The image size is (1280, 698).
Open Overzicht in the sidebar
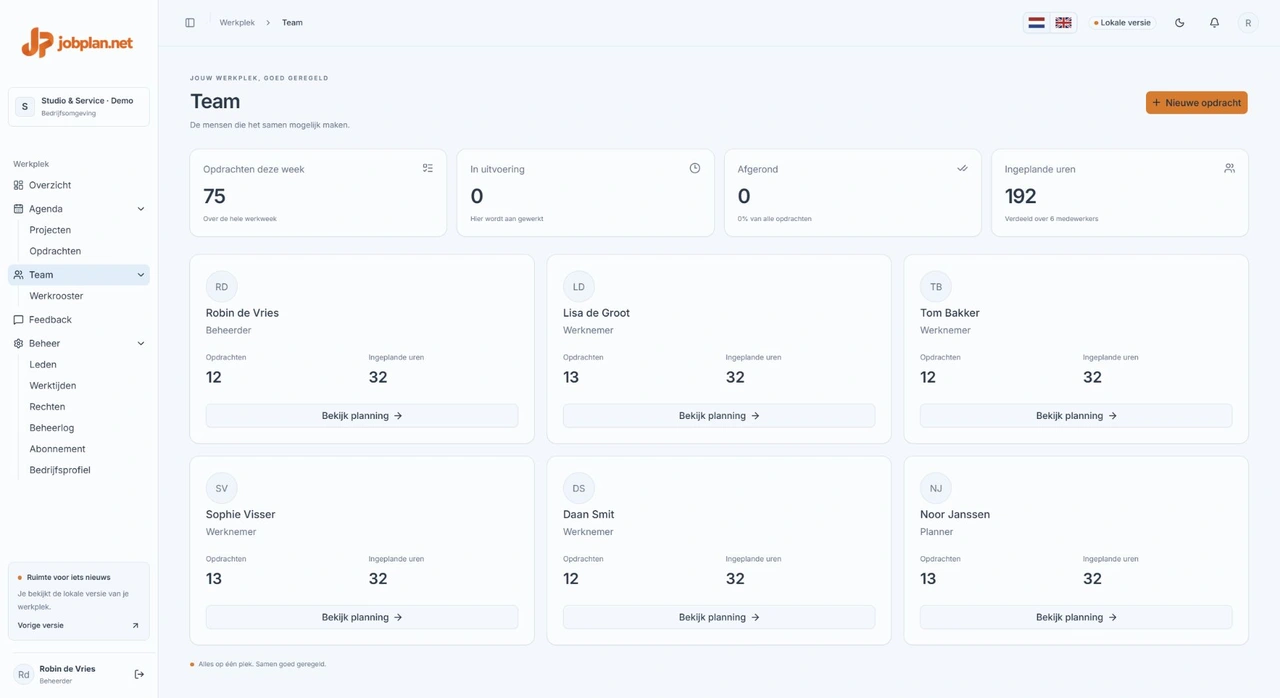pyautogui.click(x=79, y=185)
